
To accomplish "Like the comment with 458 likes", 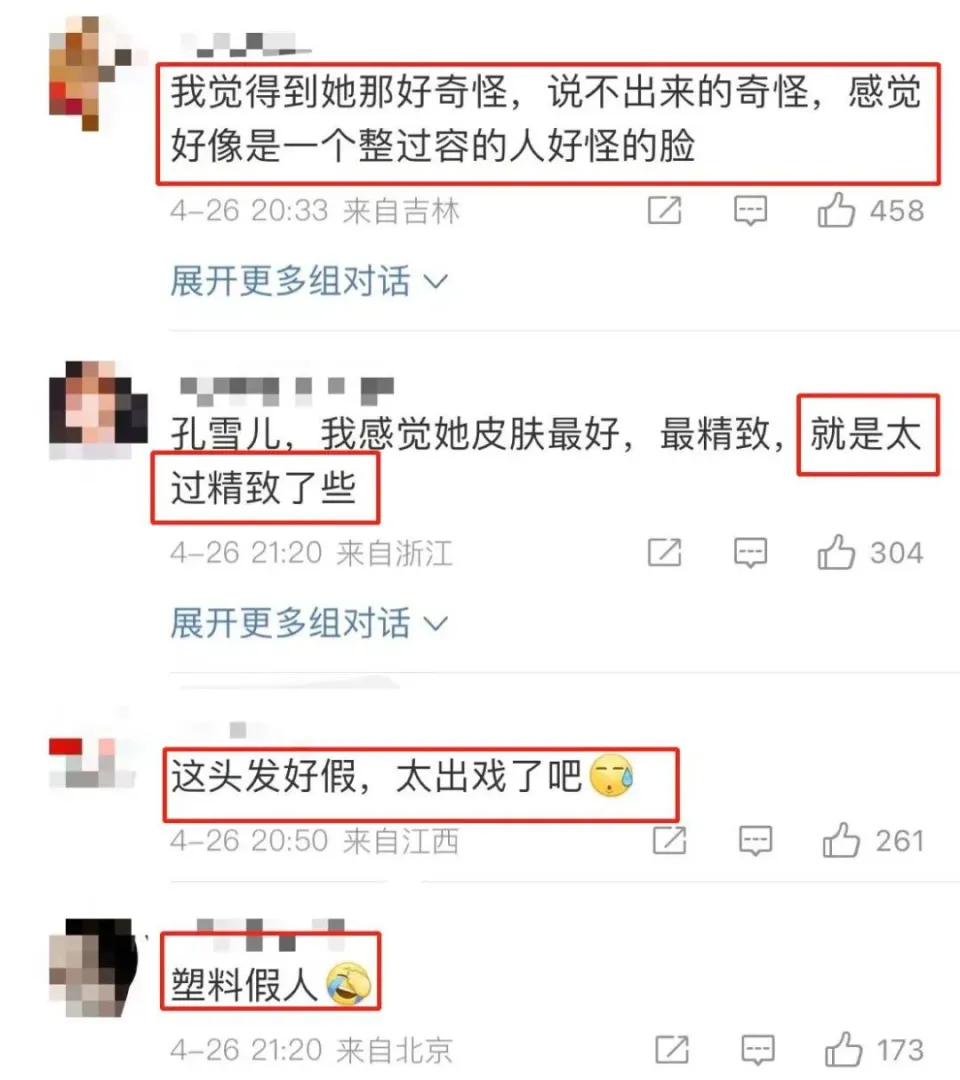I will click(835, 210).
